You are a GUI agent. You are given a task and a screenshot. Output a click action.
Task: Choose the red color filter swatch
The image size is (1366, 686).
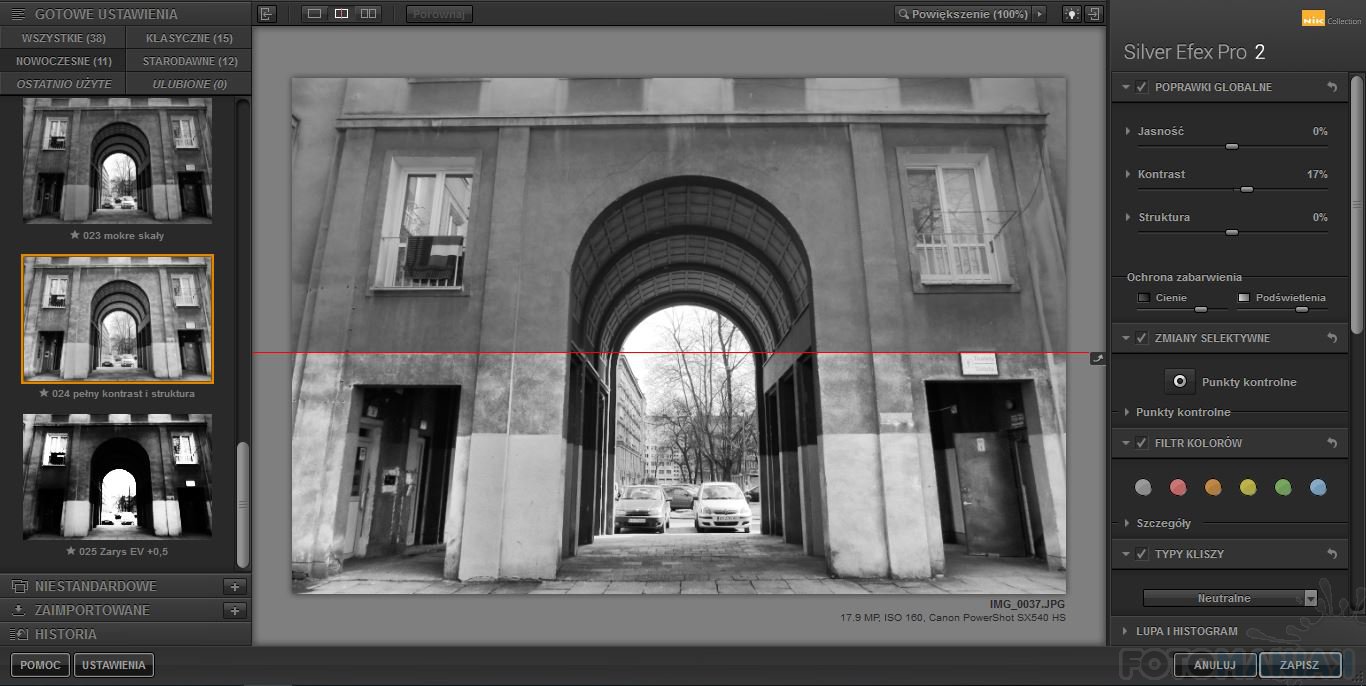click(x=1178, y=487)
